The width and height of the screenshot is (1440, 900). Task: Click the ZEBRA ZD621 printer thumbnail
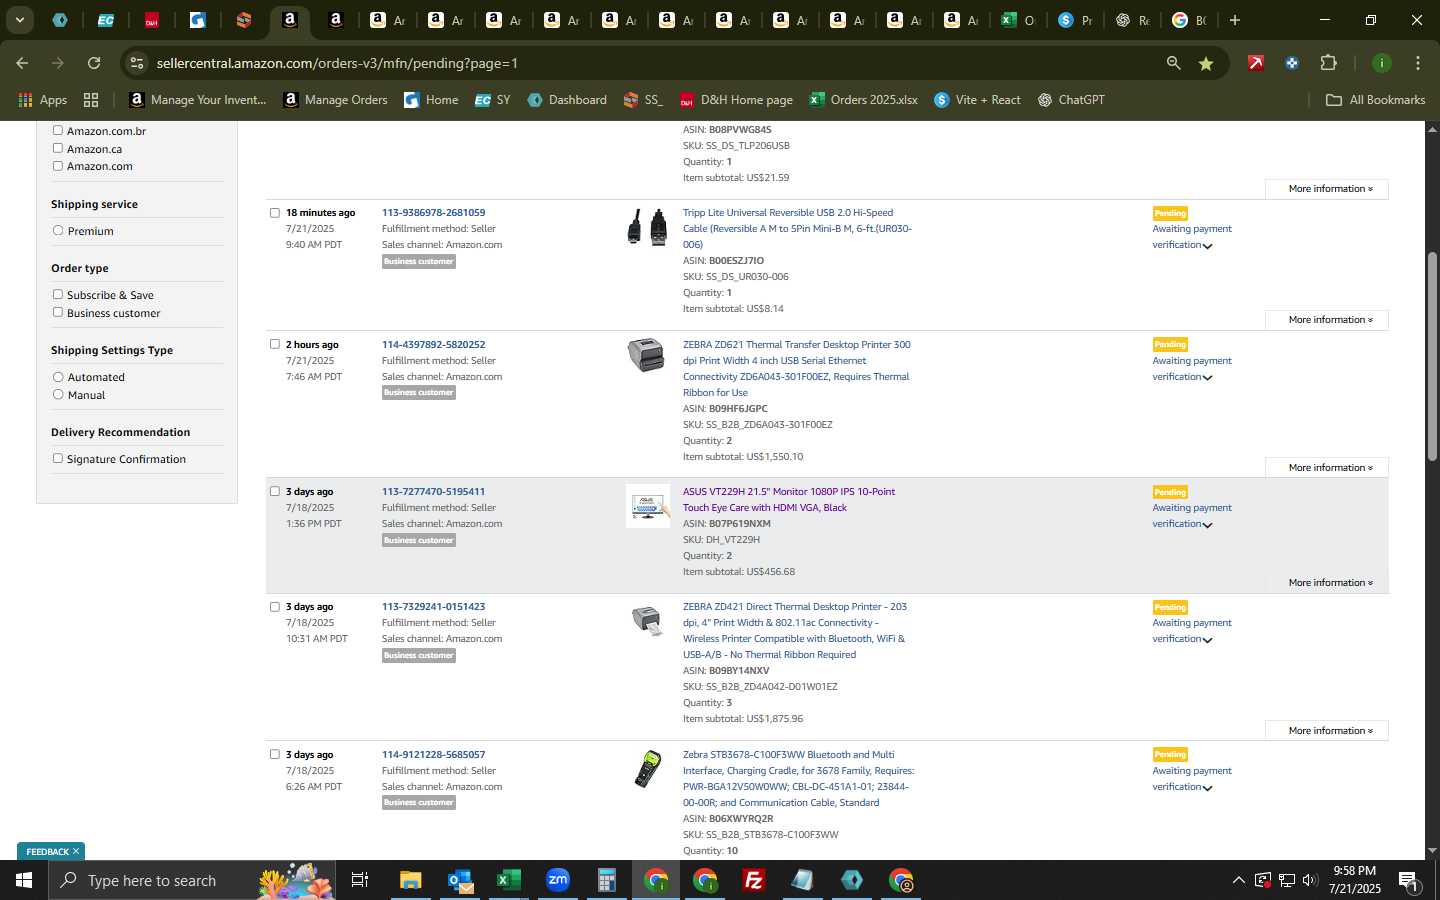tap(646, 355)
